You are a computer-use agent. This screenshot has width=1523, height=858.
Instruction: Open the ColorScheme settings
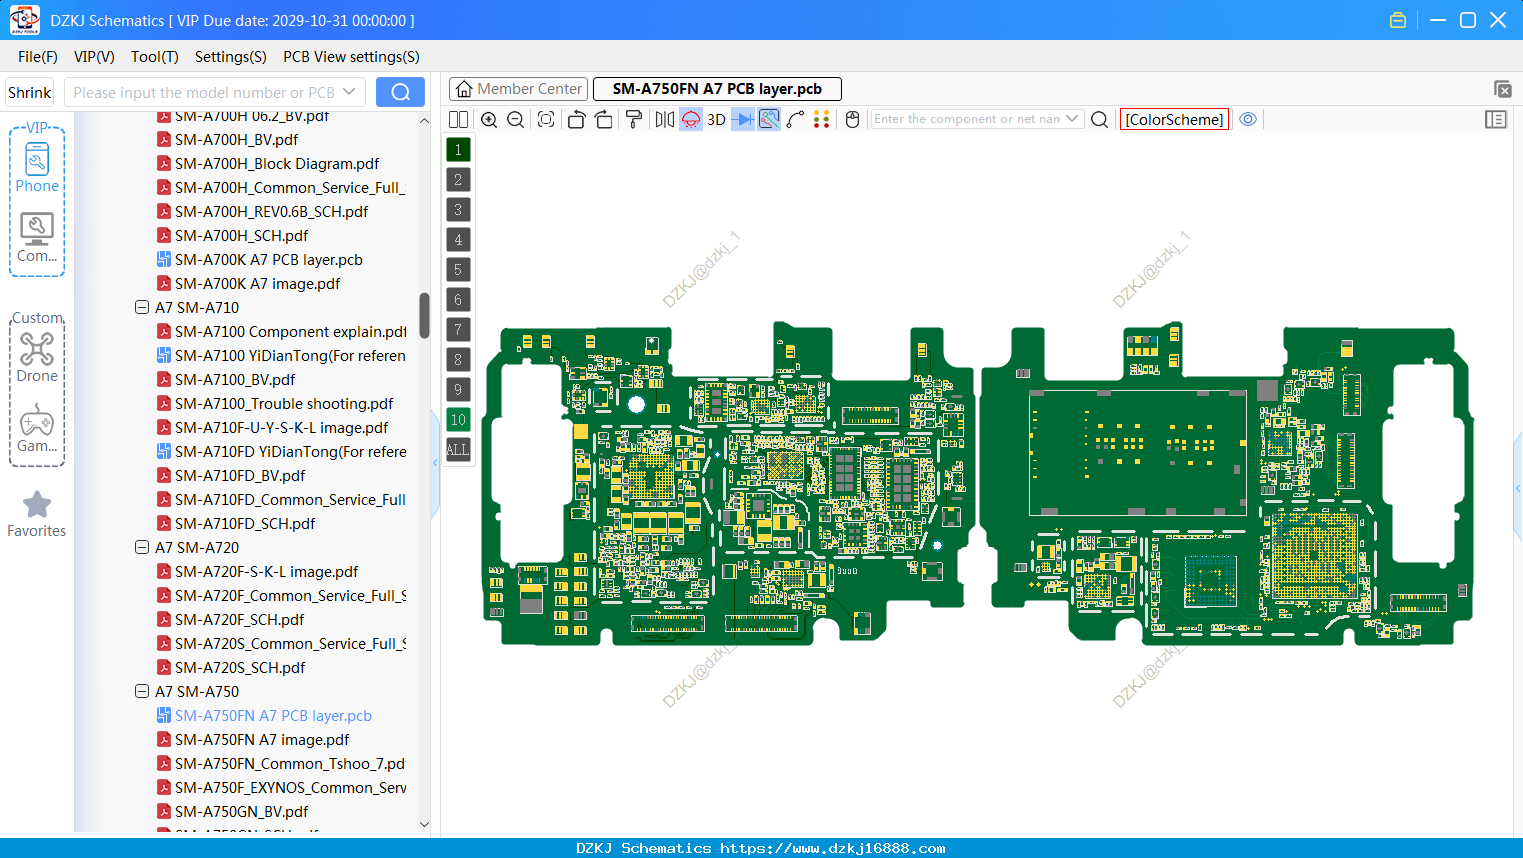(x=1174, y=119)
